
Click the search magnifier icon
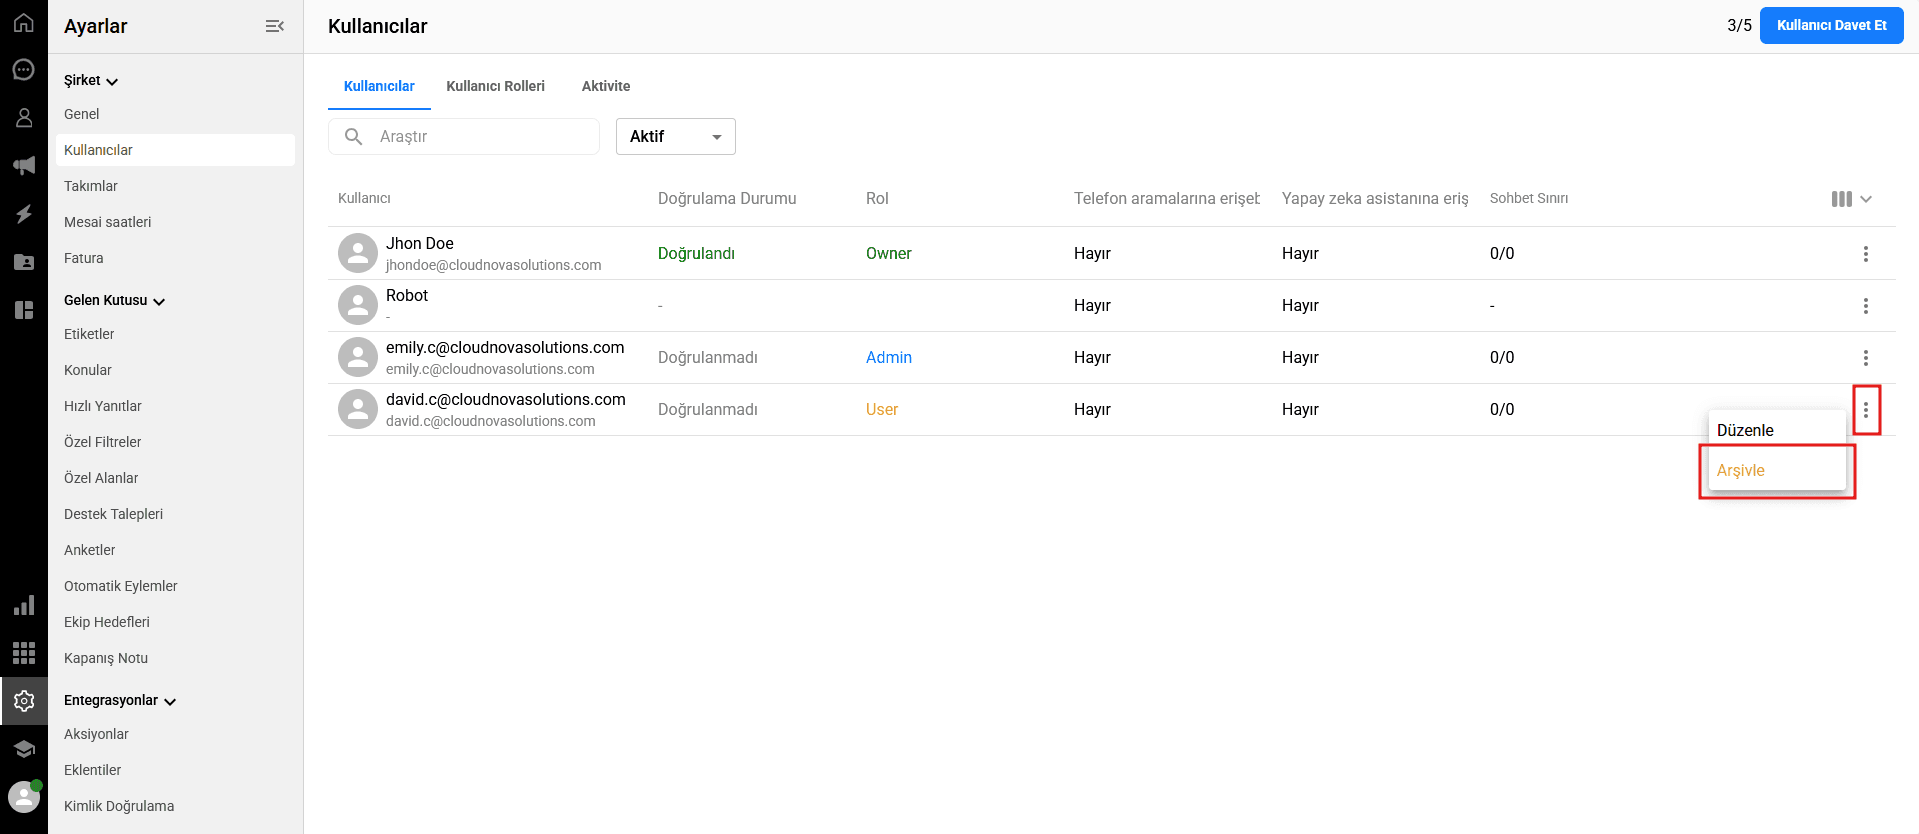pos(353,136)
